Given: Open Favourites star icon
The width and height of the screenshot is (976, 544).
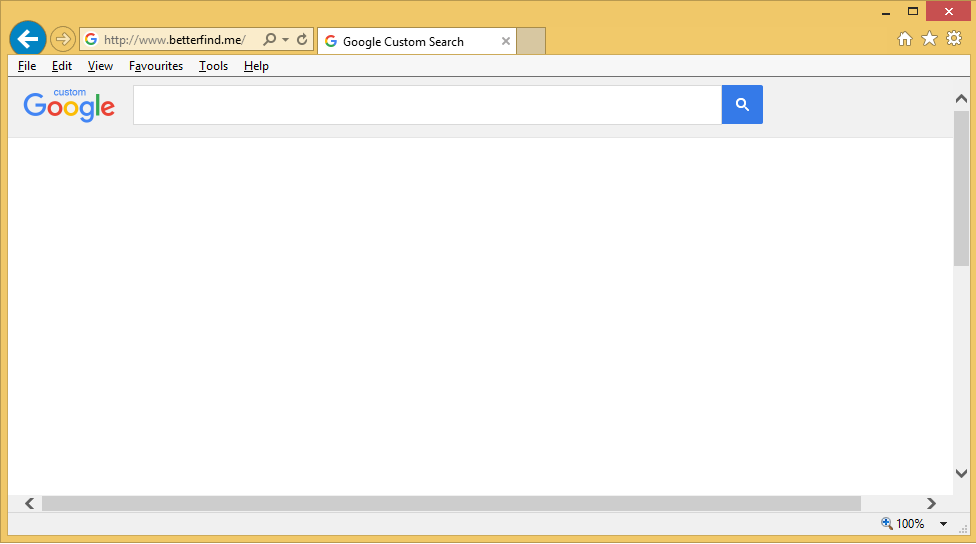Looking at the screenshot, I should click(929, 39).
